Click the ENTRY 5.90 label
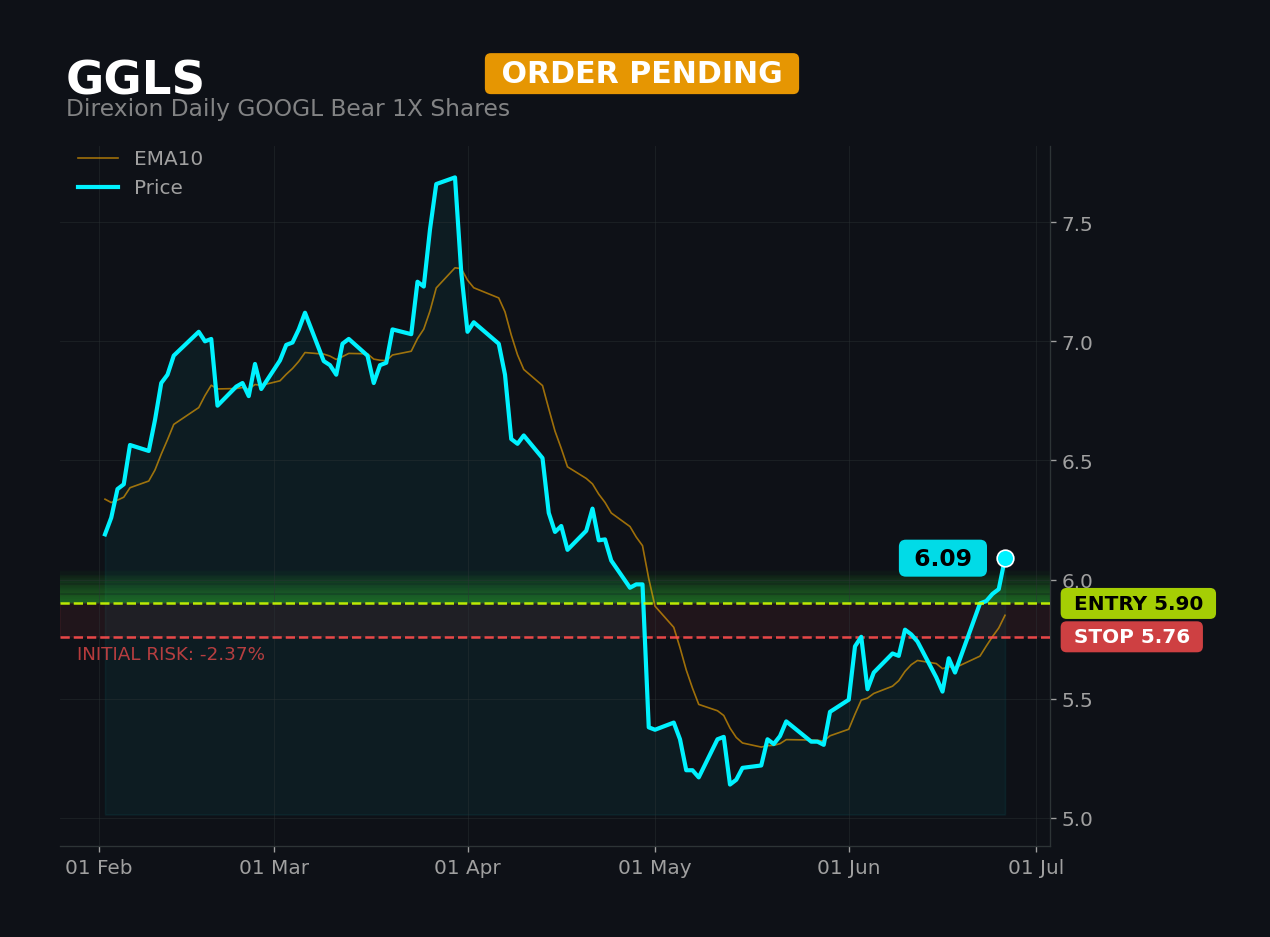 (x=1138, y=604)
